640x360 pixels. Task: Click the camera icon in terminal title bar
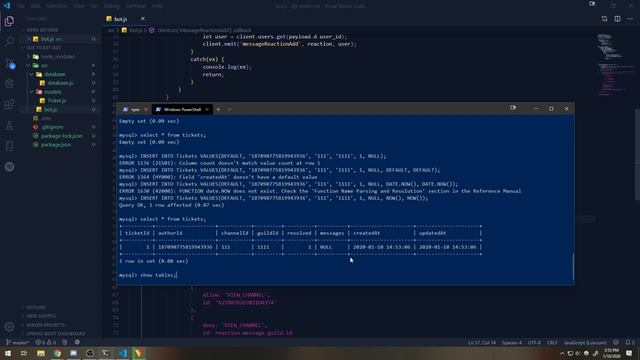[x=513, y=108]
